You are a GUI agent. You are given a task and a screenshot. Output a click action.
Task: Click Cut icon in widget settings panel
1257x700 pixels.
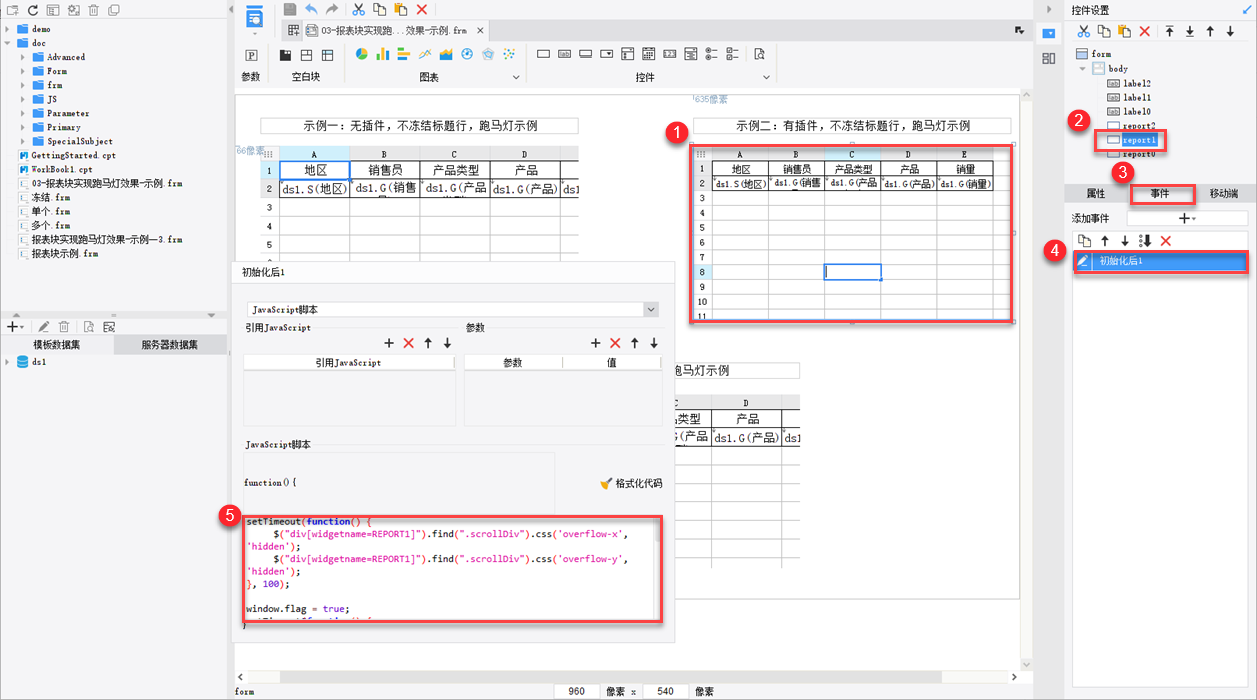tap(1083, 32)
